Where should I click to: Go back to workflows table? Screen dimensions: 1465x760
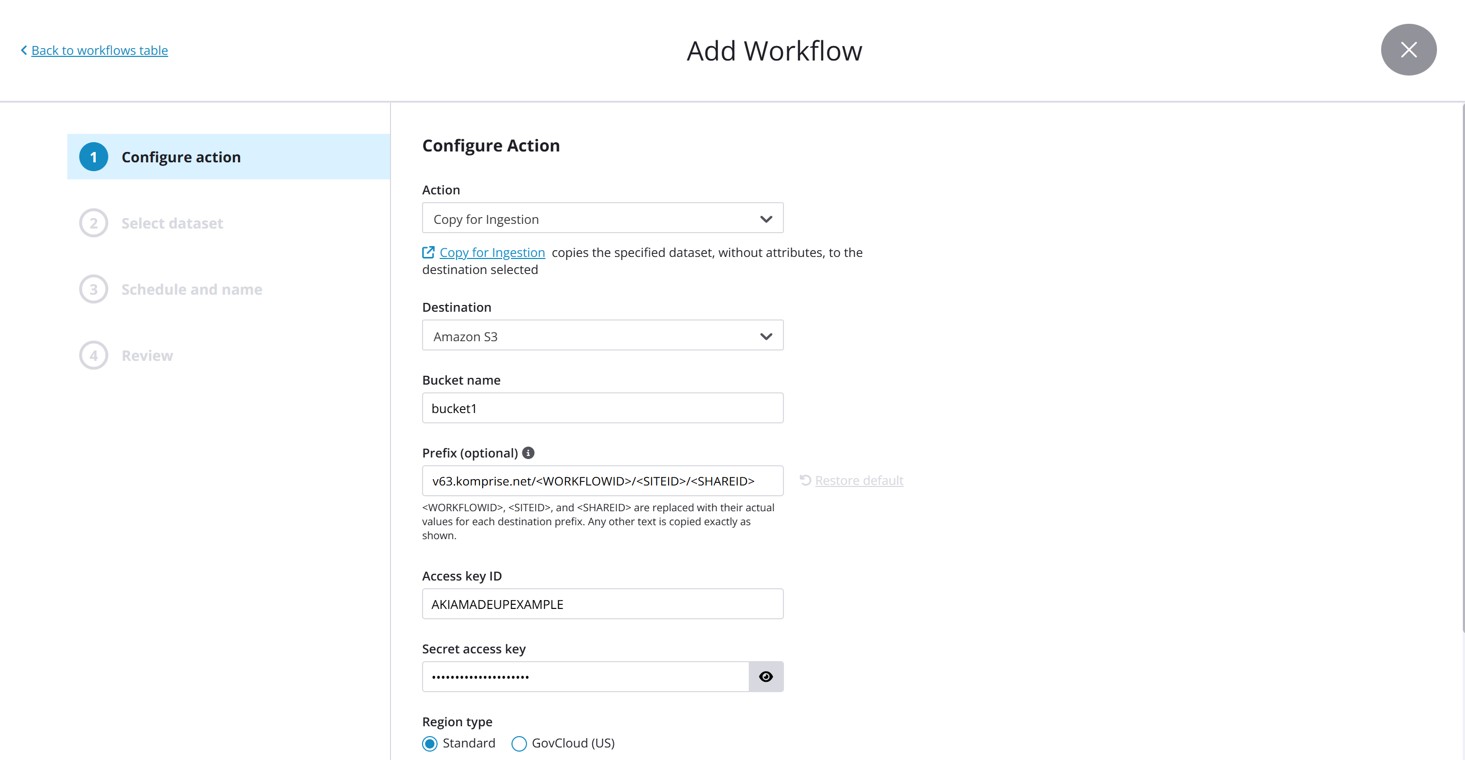pos(99,50)
